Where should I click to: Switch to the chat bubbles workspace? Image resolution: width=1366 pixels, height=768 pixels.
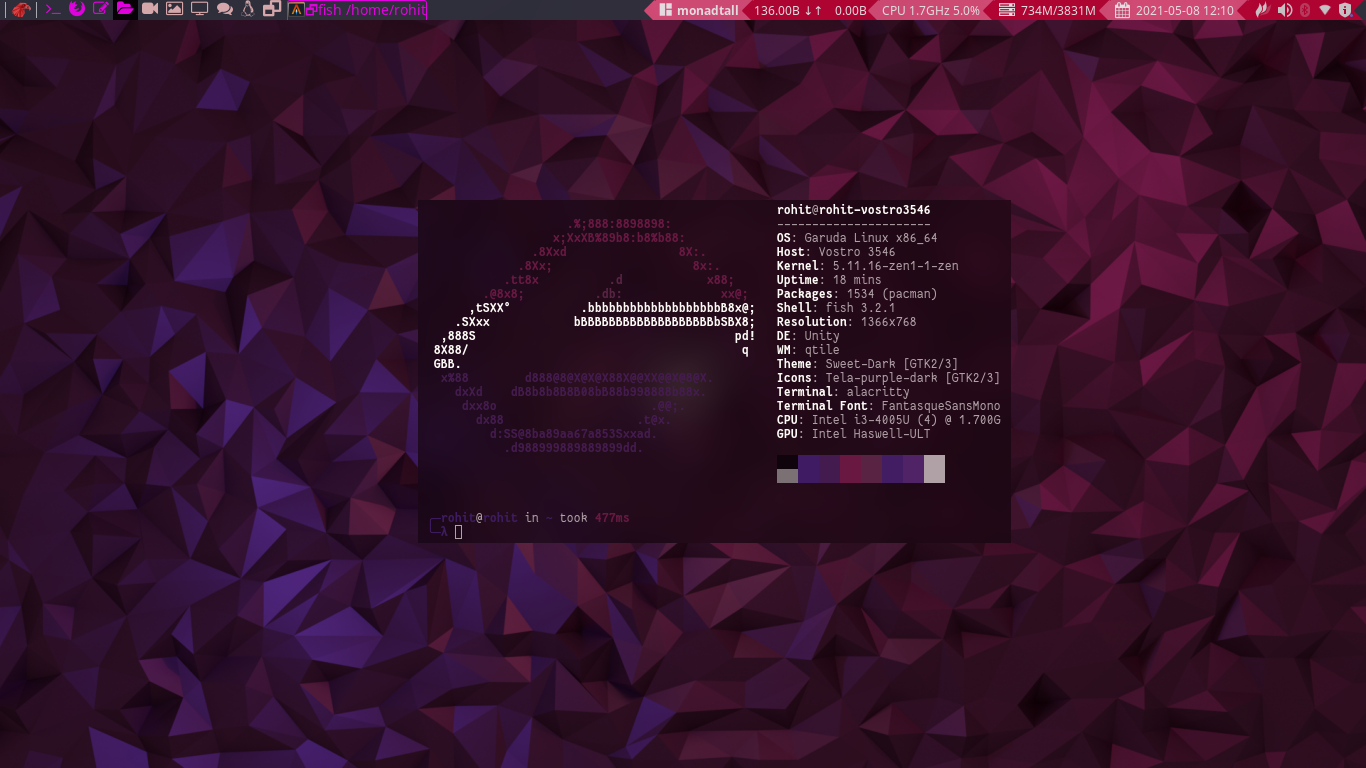(x=224, y=10)
